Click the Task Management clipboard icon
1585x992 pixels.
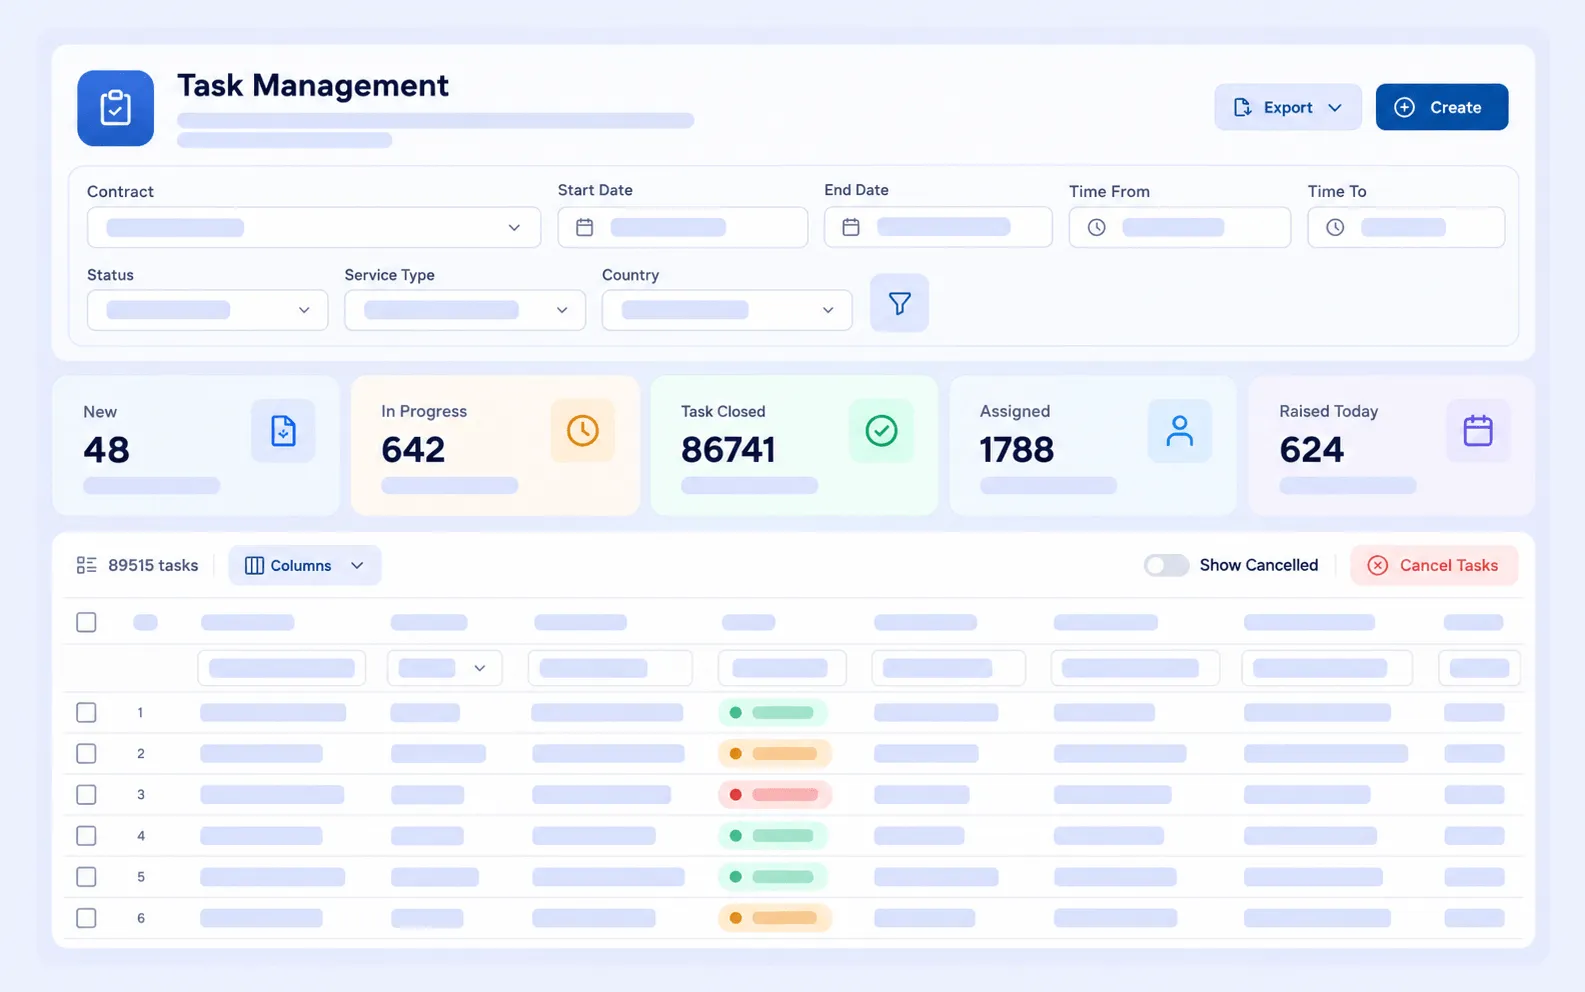(115, 108)
